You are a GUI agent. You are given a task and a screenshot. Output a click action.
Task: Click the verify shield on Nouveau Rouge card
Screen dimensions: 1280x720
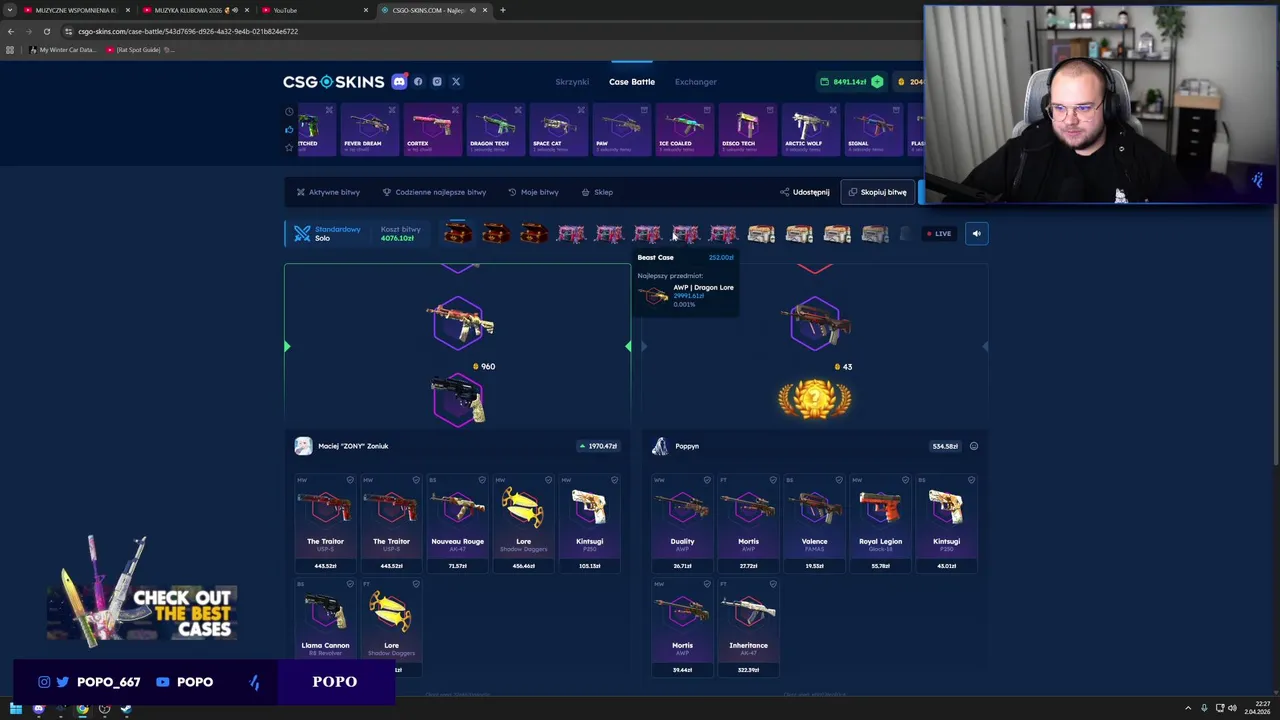[x=482, y=480]
